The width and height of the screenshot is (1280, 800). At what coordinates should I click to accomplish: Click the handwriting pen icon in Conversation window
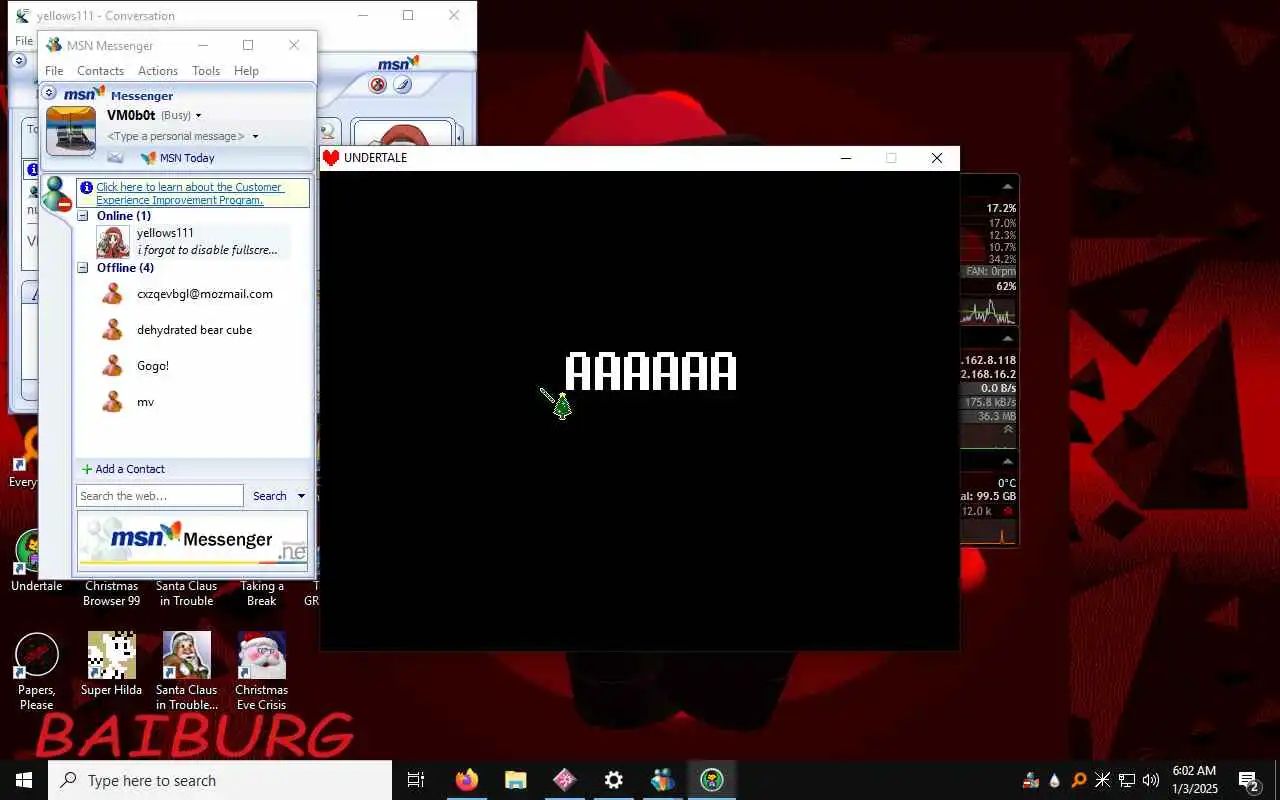point(402,85)
